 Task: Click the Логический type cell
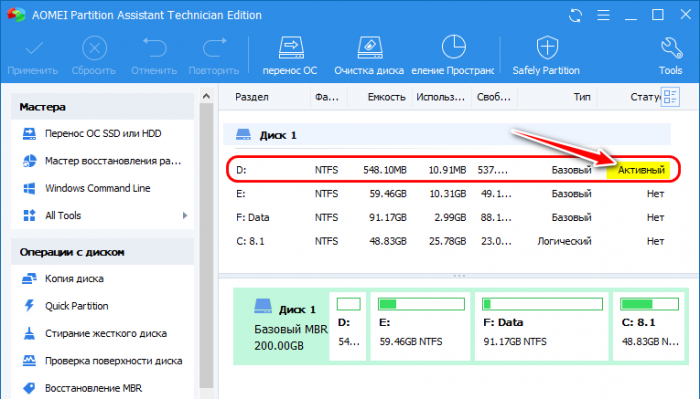point(564,241)
